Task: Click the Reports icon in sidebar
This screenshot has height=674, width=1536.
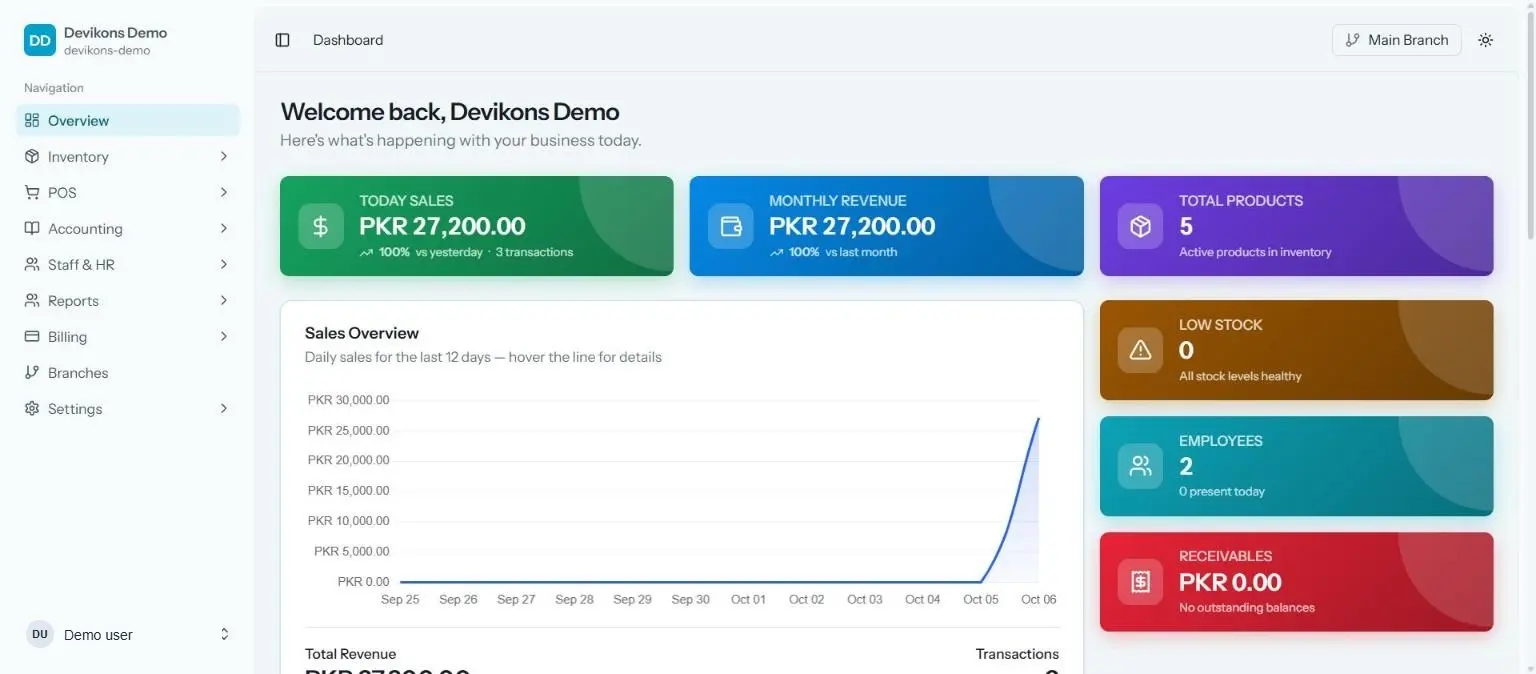Action: point(32,300)
